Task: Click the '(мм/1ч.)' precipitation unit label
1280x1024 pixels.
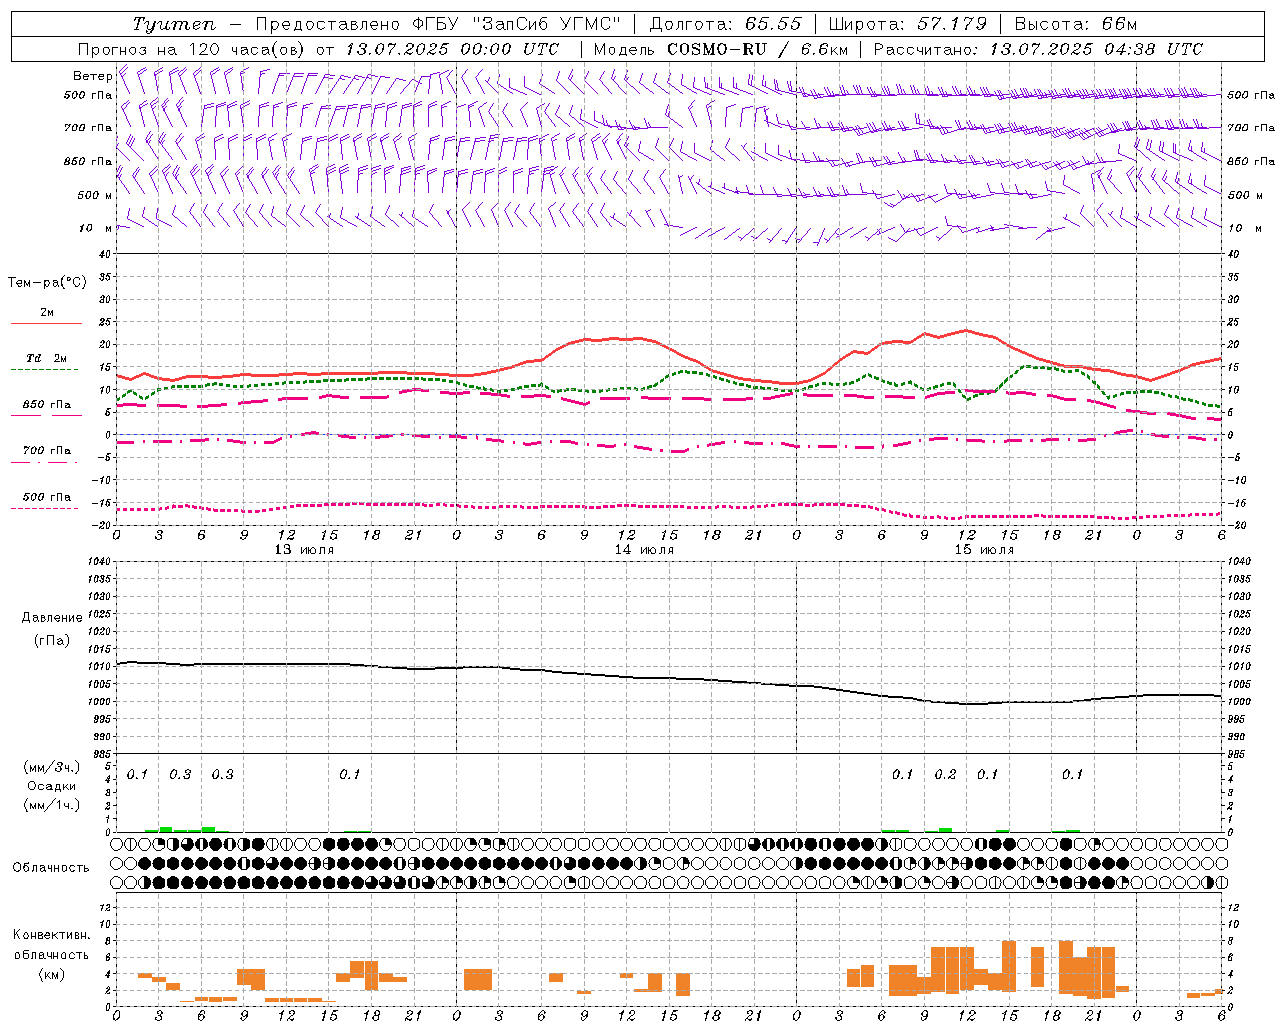Action: pyautogui.click(x=52, y=805)
